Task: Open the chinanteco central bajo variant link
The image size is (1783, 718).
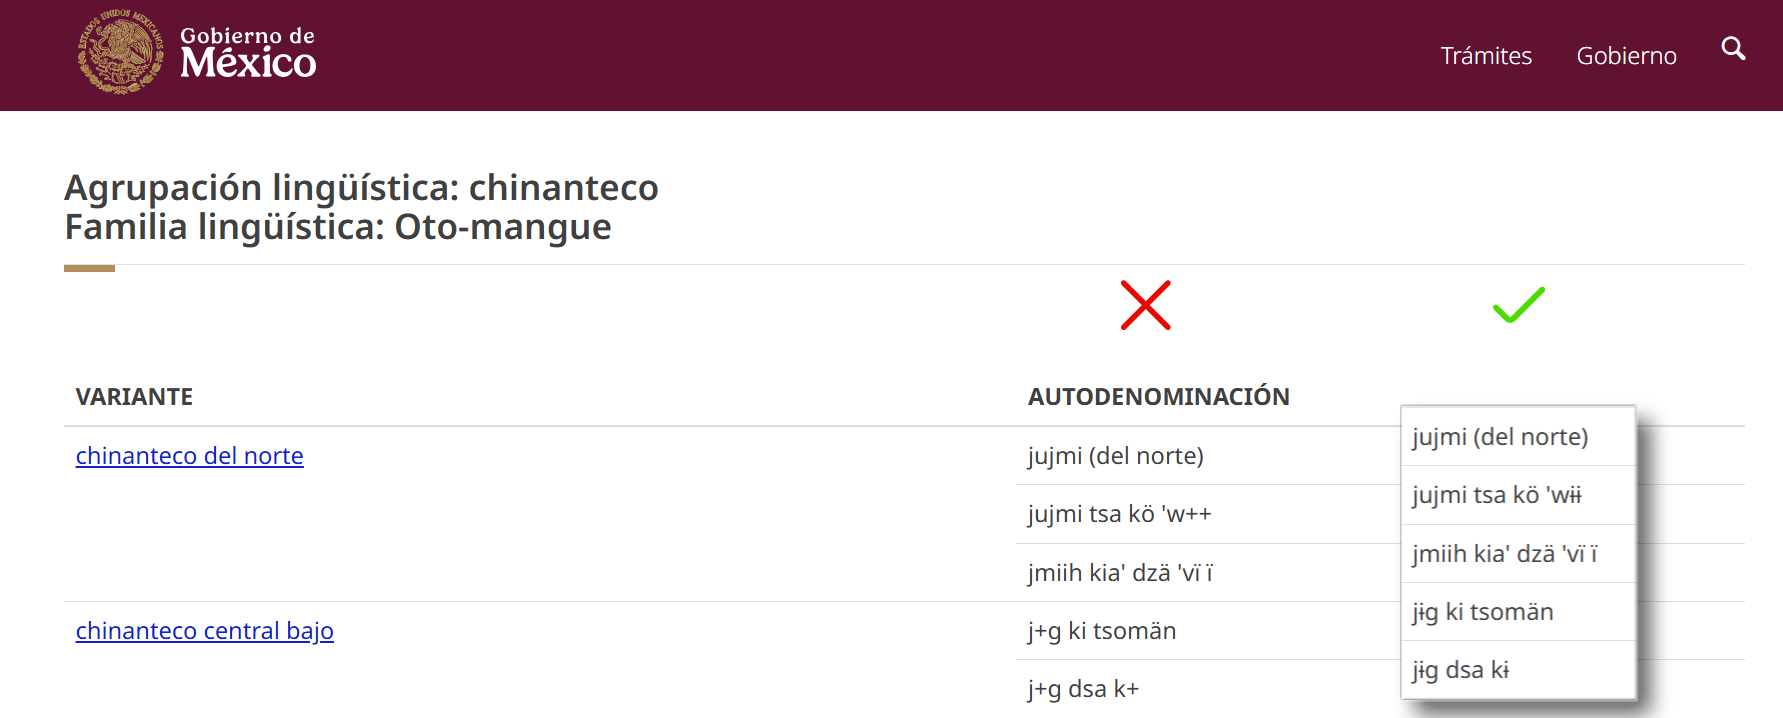Action: click(x=205, y=631)
